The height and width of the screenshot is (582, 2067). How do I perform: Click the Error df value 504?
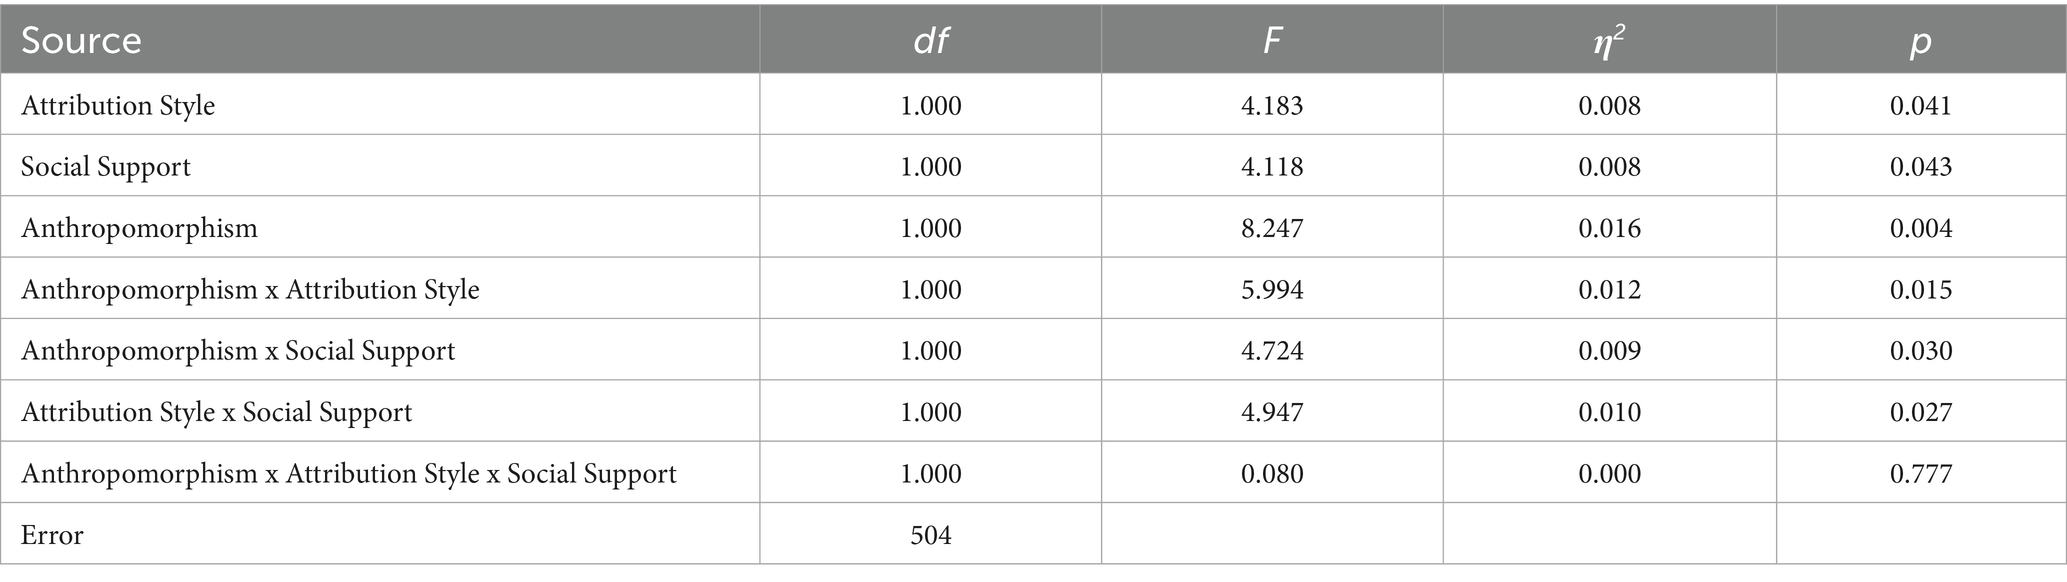[930, 535]
